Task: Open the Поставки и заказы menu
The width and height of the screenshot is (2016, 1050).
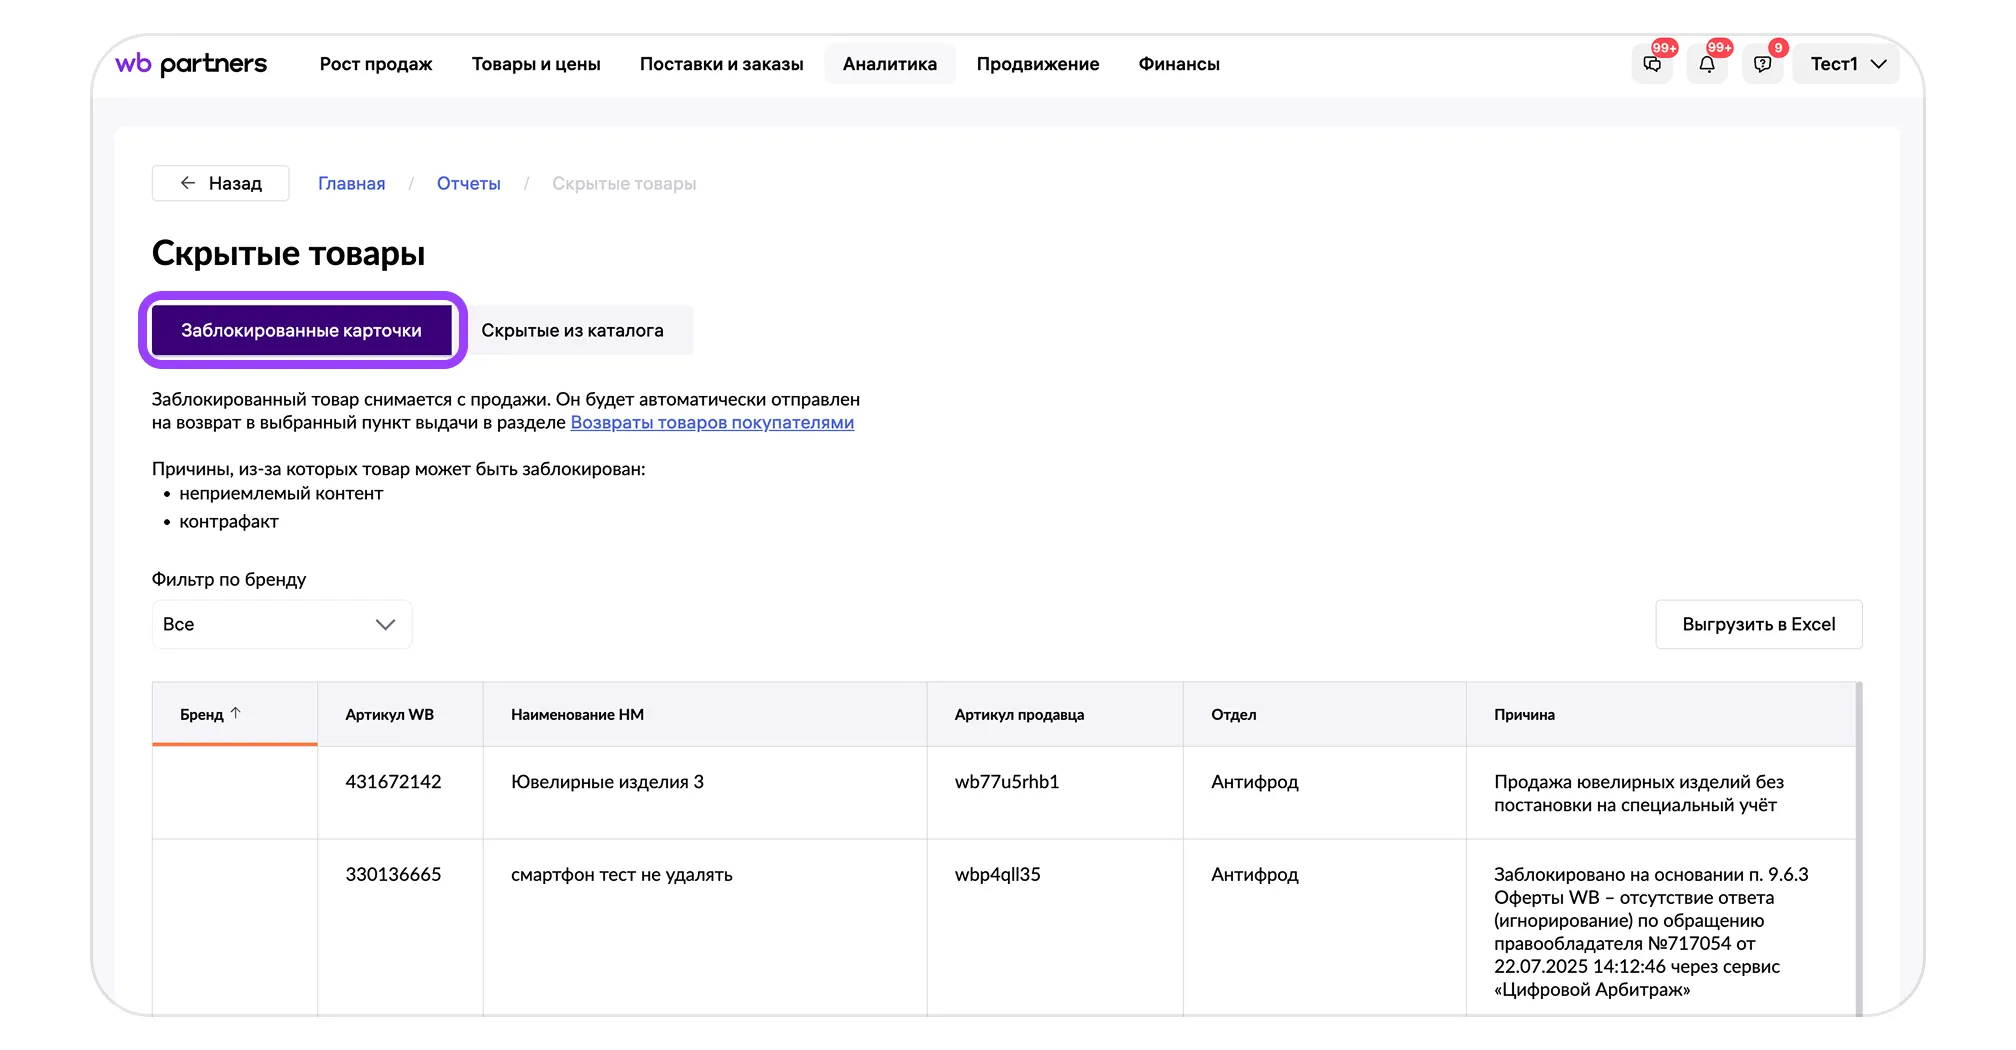Action: 721,64
